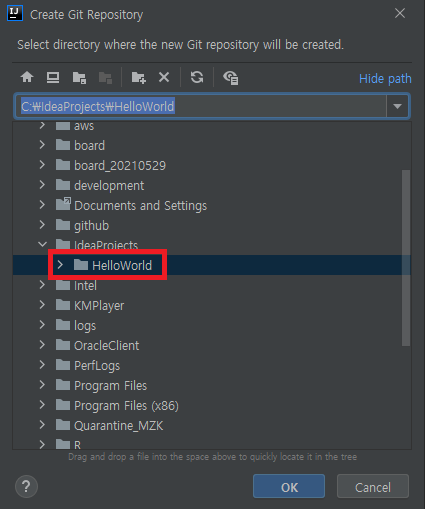
Task: Click the tree vertical scrollbar thumb
Action: 406,258
